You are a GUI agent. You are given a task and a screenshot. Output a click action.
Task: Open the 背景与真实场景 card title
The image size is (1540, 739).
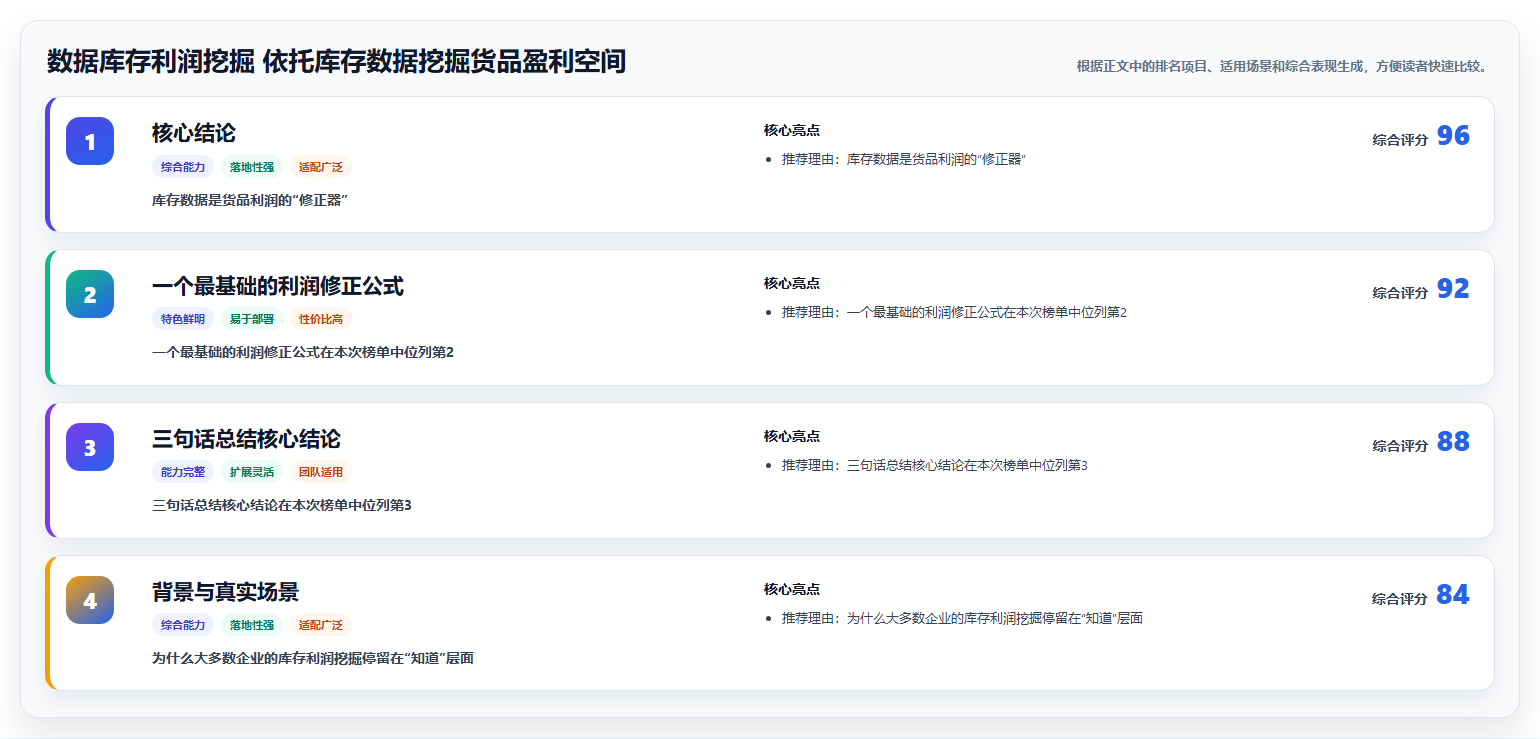225,592
